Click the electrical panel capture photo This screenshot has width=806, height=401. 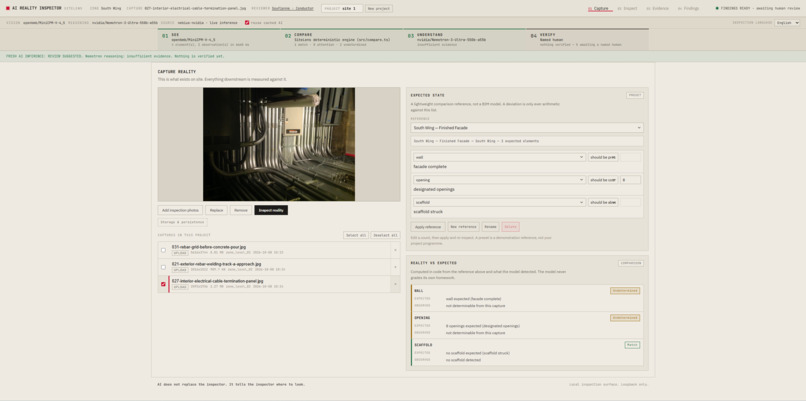pos(279,144)
